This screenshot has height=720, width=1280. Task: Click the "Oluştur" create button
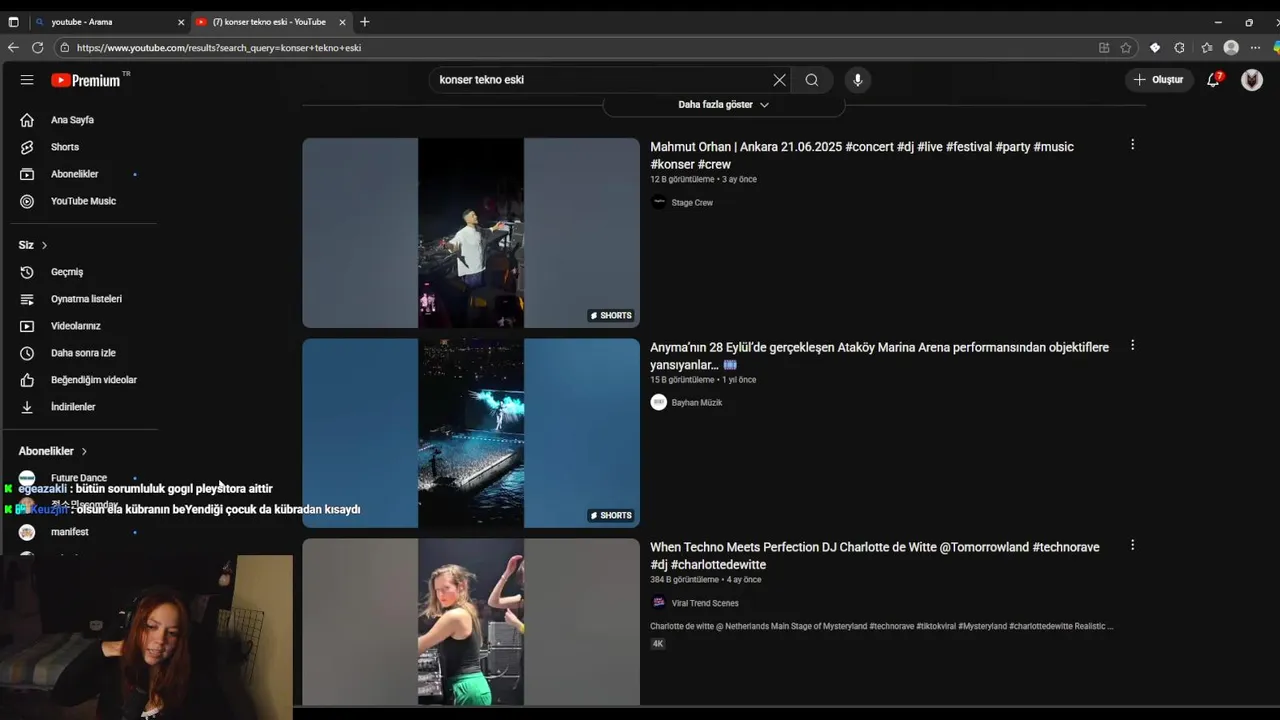pos(1159,80)
